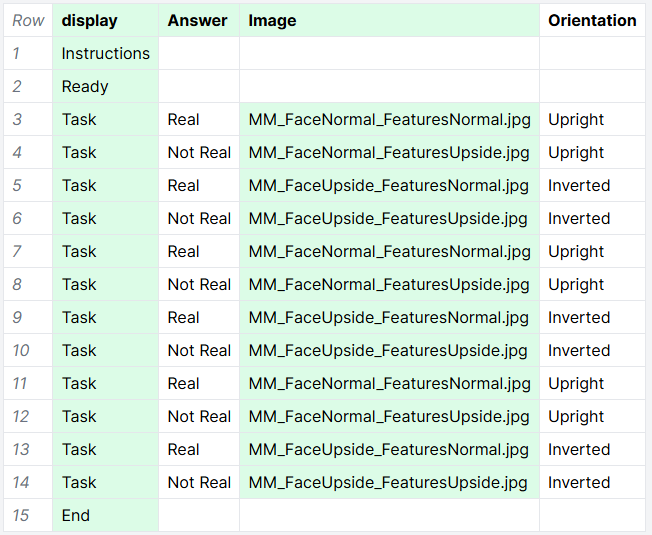
Task: Click the 'Upright' cell in row 4
Action: [x=592, y=152]
